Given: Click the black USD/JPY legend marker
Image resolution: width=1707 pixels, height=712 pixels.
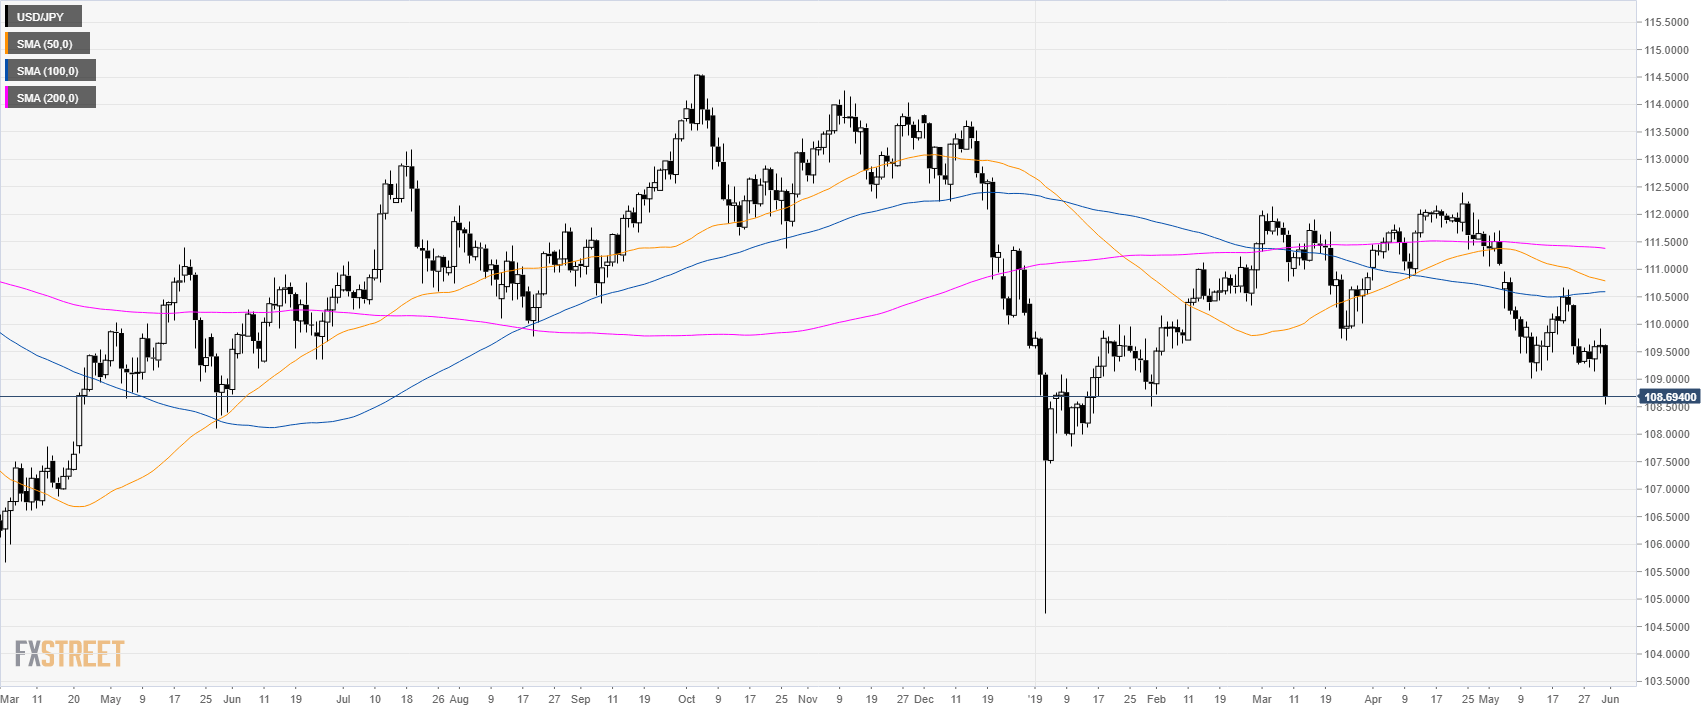Looking at the screenshot, I should [x=6, y=17].
